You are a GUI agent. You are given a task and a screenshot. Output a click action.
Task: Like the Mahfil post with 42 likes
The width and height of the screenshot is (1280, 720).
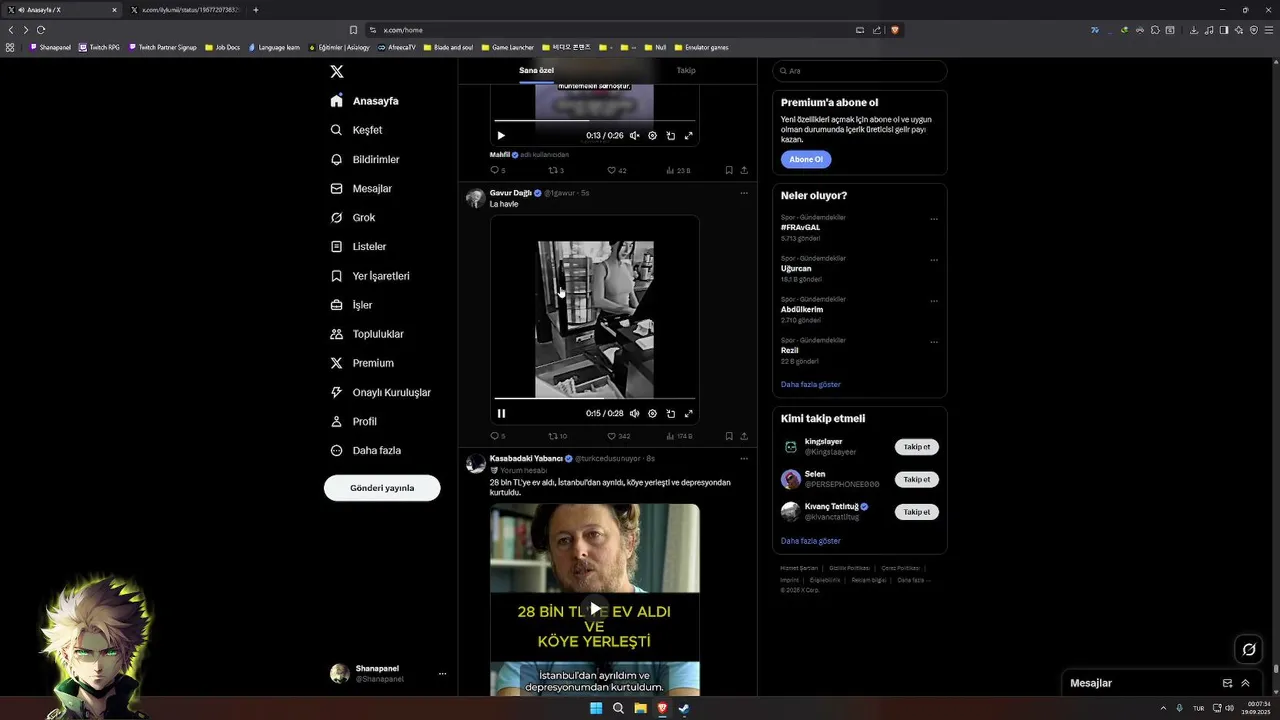click(617, 170)
